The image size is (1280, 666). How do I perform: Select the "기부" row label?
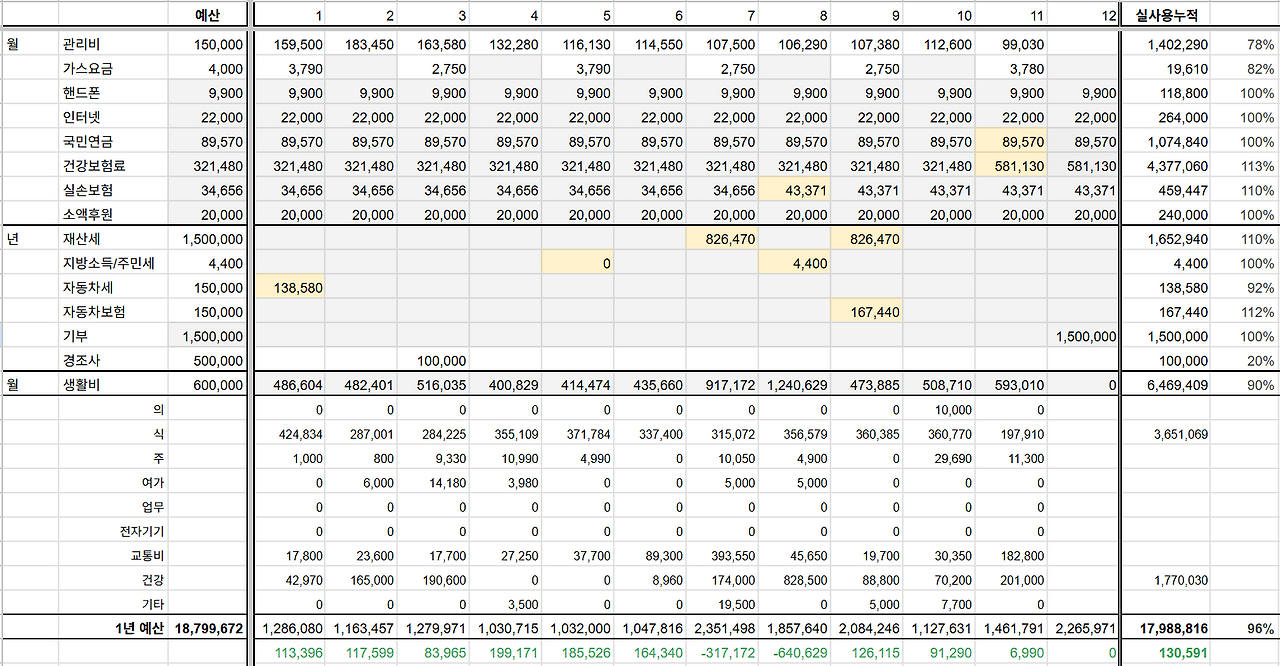point(74,336)
